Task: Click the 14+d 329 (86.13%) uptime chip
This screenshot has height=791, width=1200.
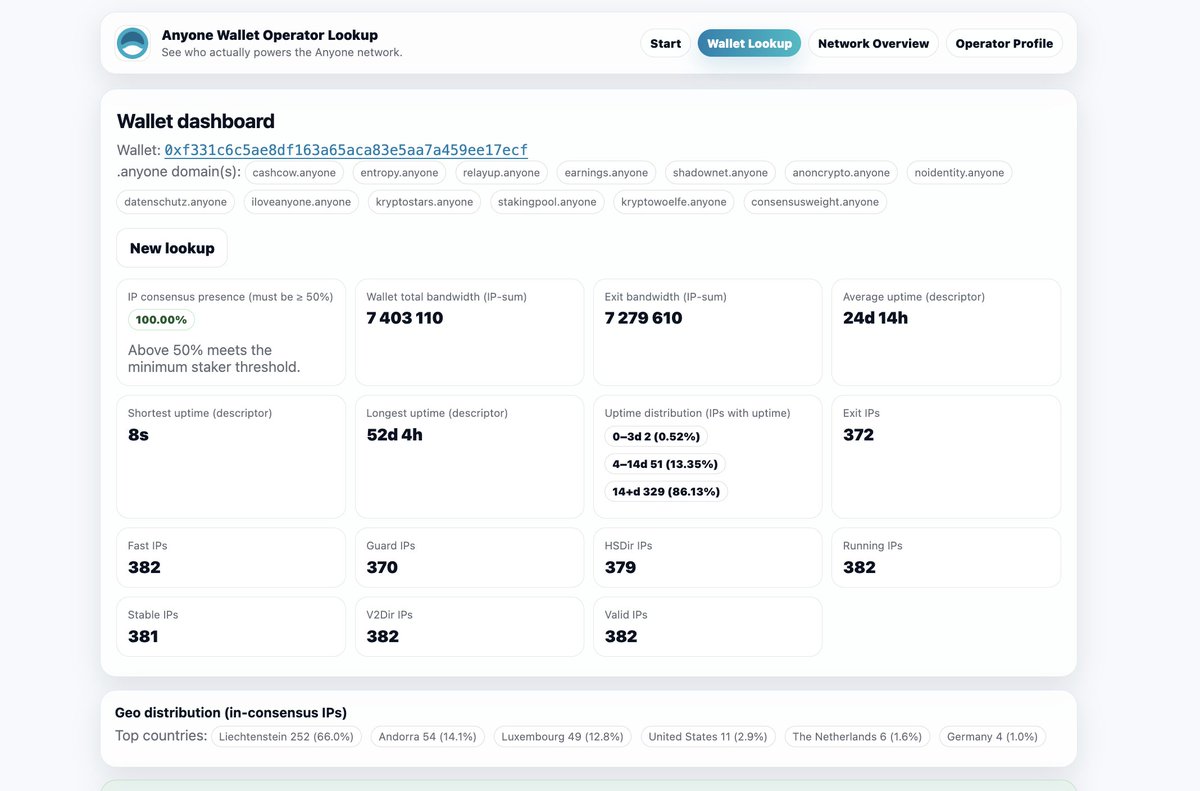Action: 666,491
